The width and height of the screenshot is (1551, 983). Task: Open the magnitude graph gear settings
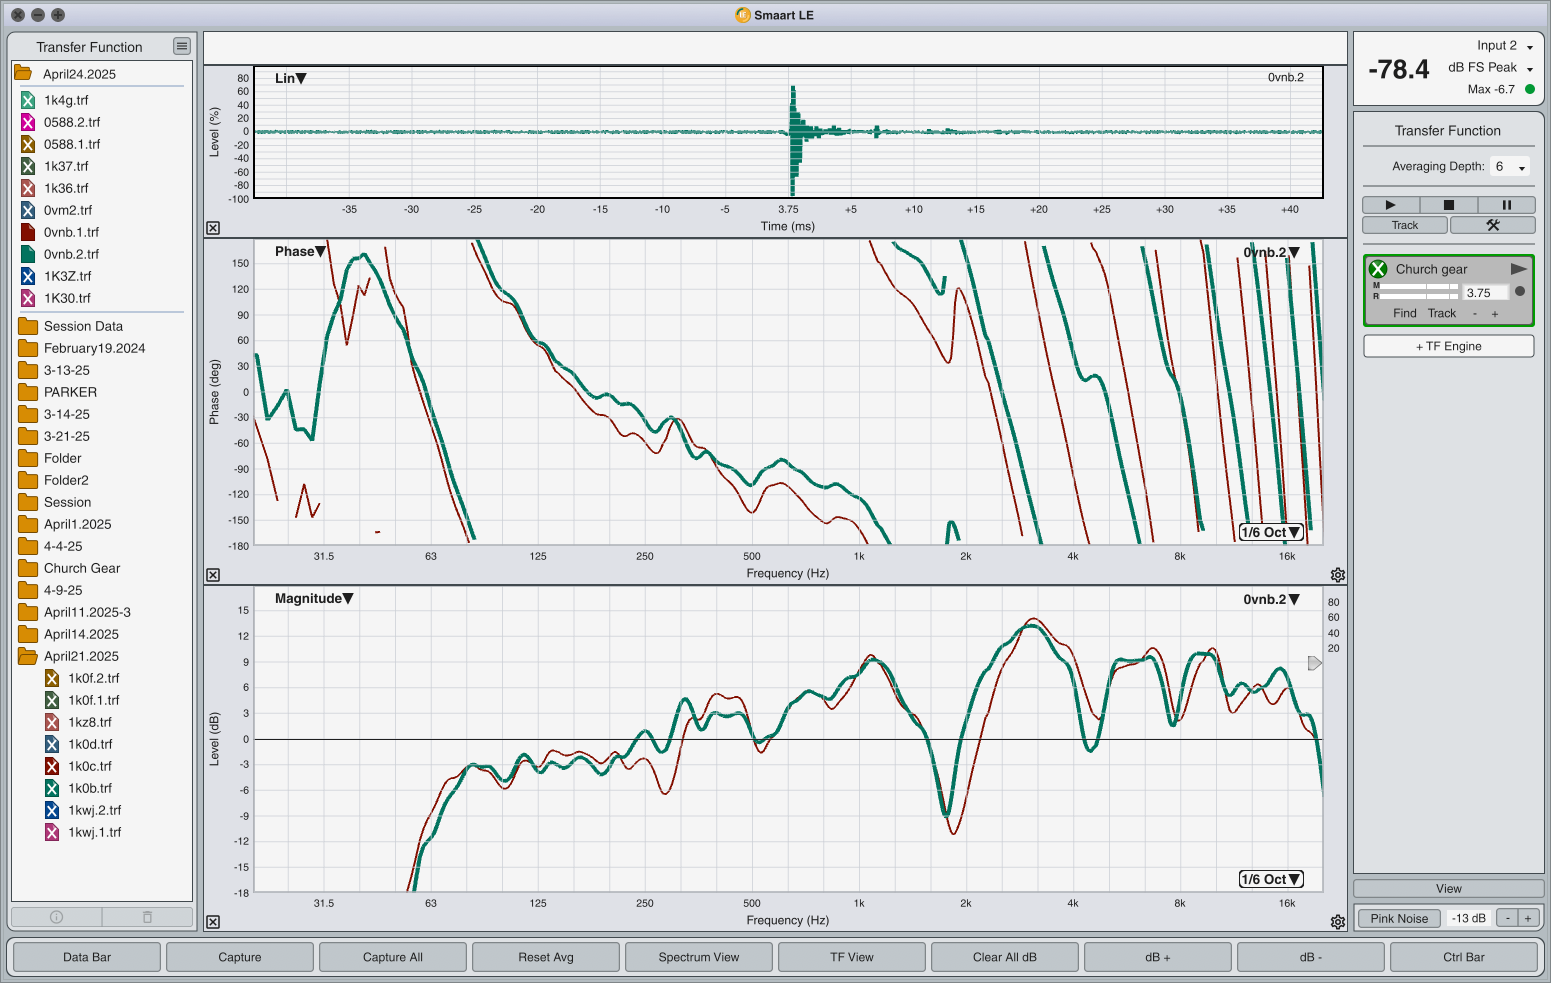(1337, 922)
